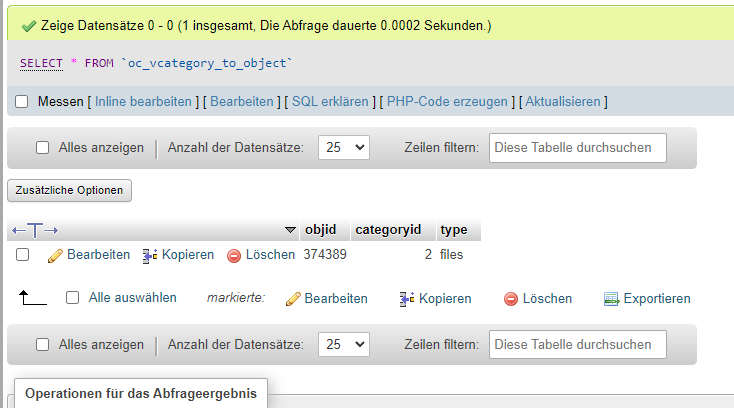Click the pencil icon next to markierte Bearbeiten
This screenshot has width=734, height=408.
293,299
